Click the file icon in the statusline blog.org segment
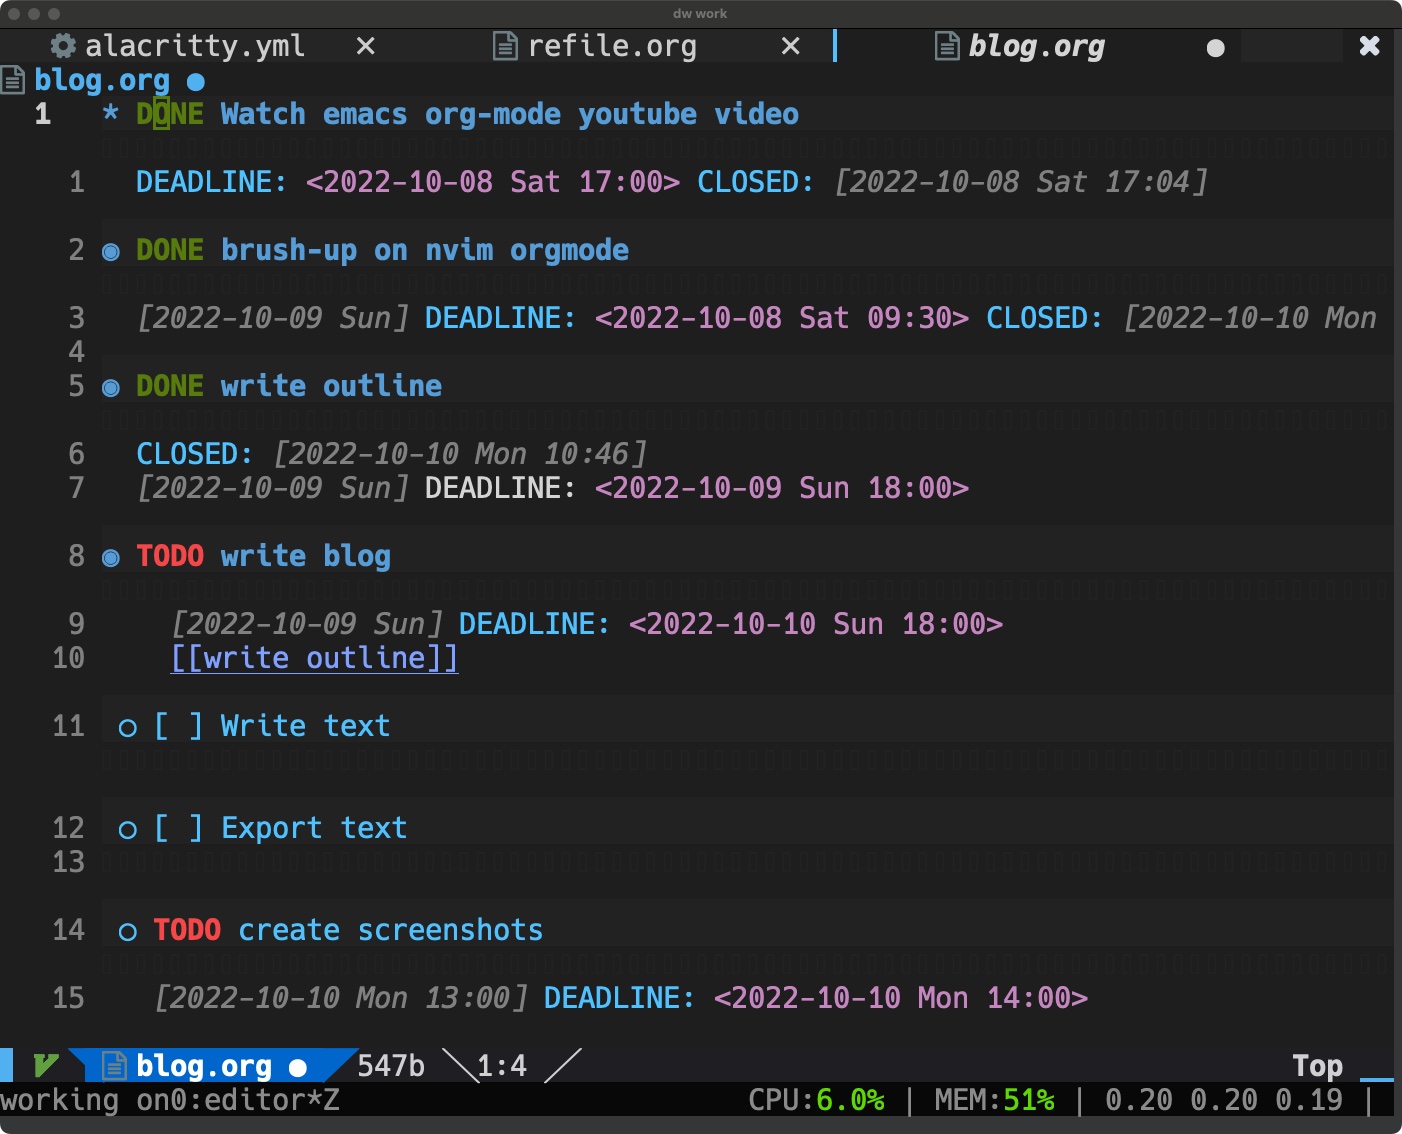The width and height of the screenshot is (1402, 1134). point(115,1066)
